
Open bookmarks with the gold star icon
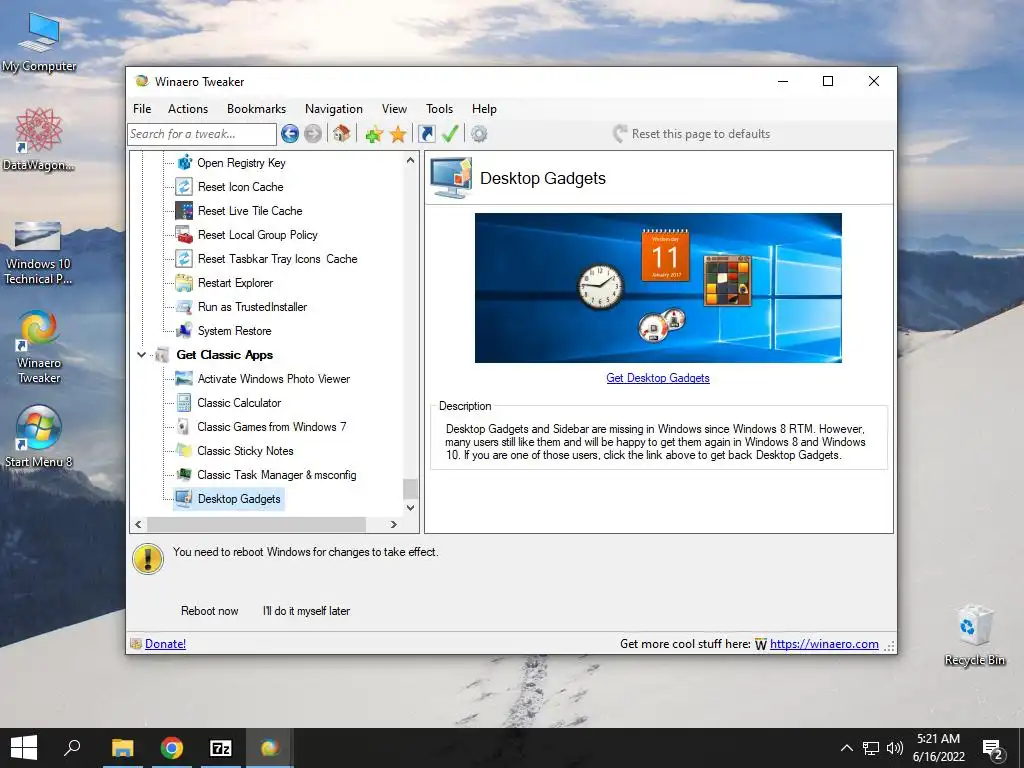click(398, 135)
